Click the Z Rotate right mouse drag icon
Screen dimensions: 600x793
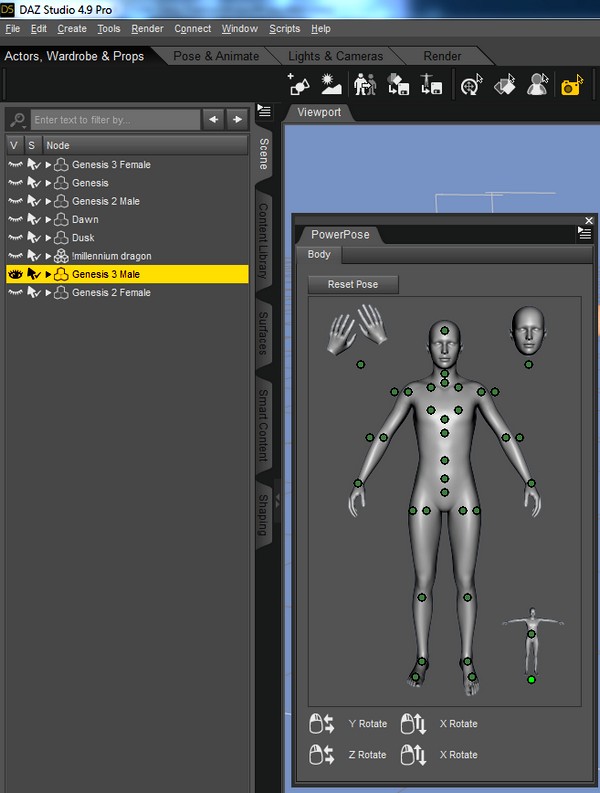(322, 755)
